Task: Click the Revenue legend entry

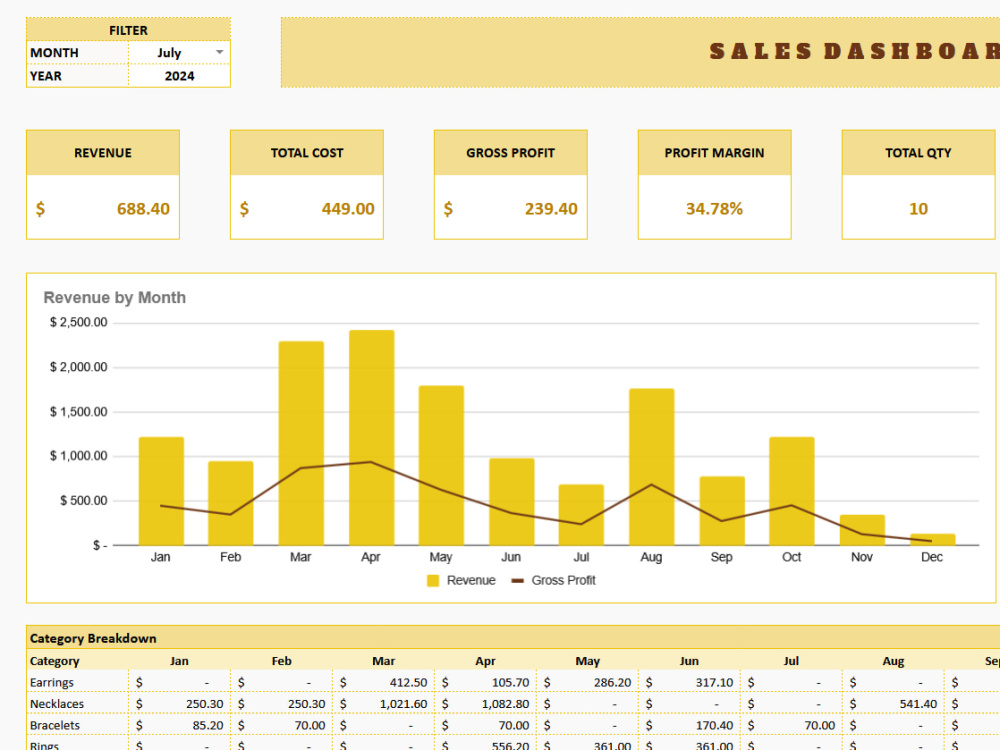Action: (461, 580)
